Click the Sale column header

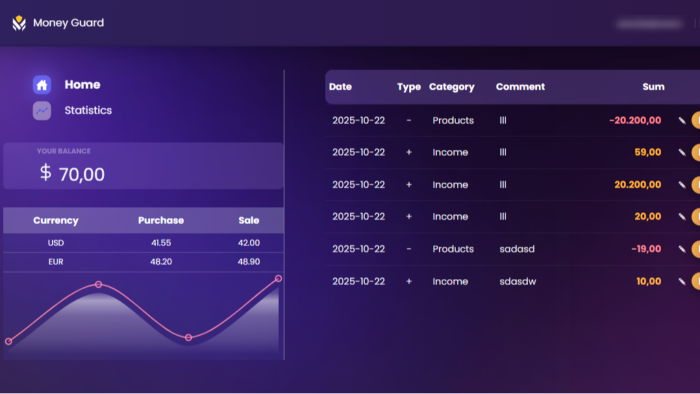(249, 220)
